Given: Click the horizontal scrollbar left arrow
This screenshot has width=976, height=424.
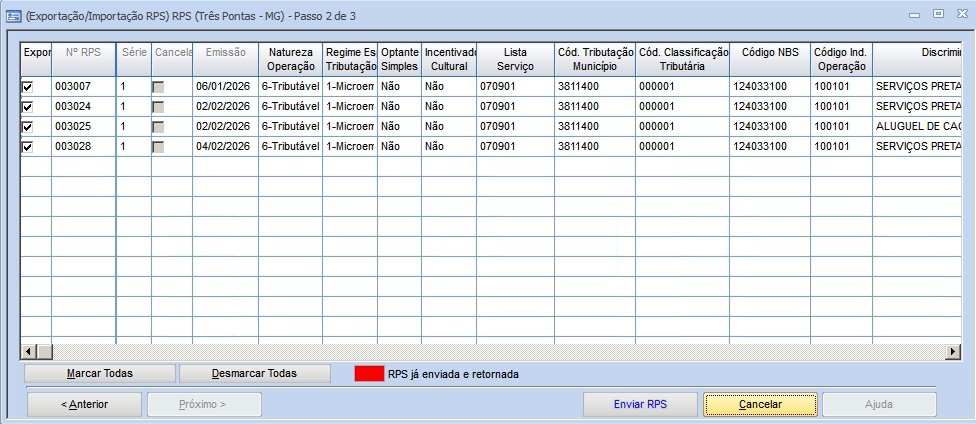Looking at the screenshot, I should (29, 352).
